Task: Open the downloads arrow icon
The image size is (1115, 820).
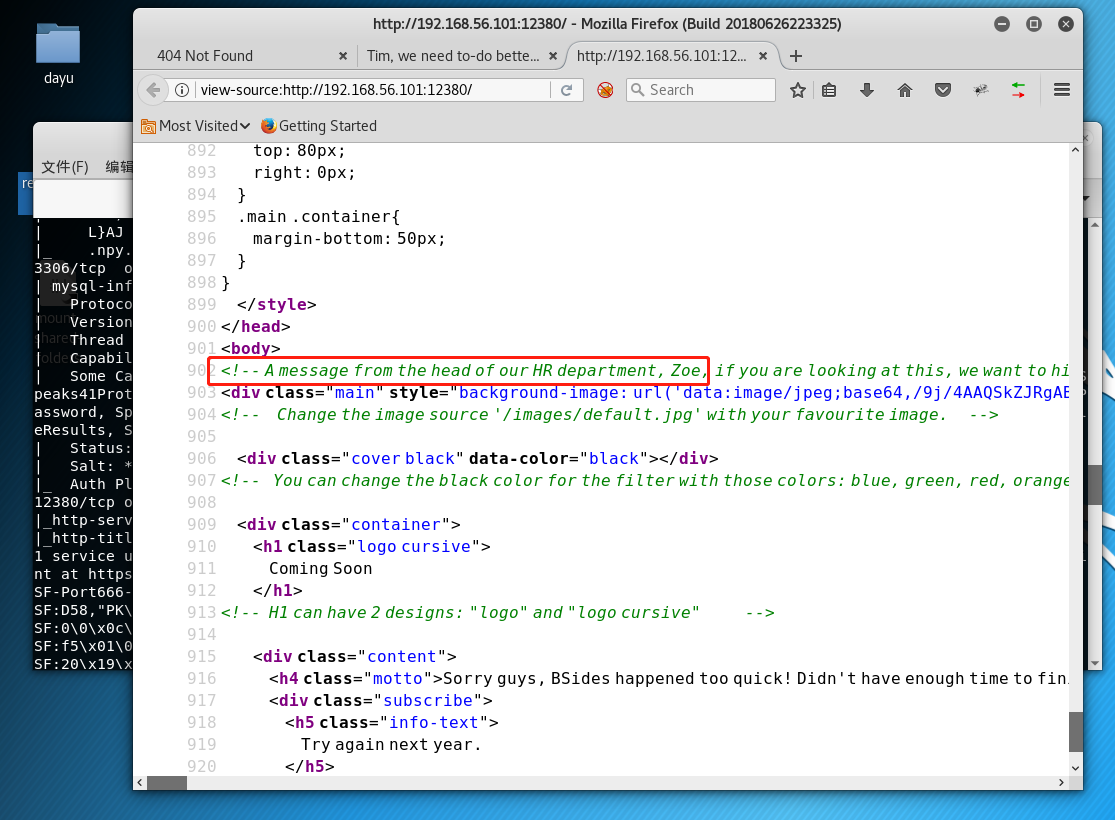Action: 867,90
